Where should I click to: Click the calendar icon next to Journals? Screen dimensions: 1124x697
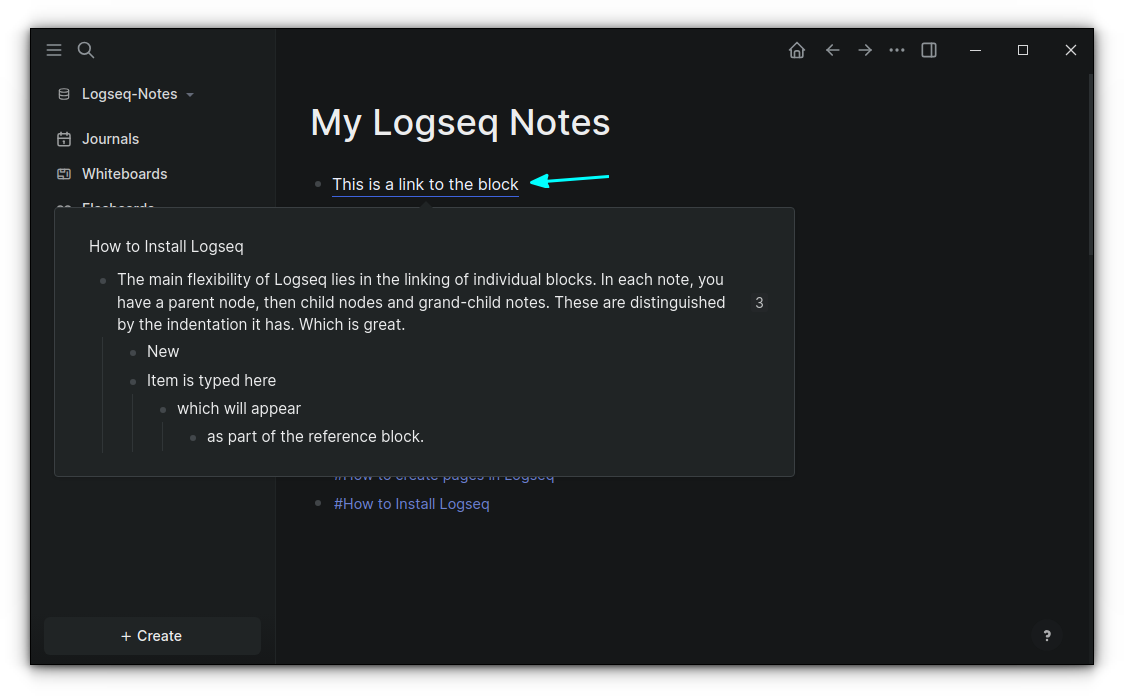pos(62,138)
